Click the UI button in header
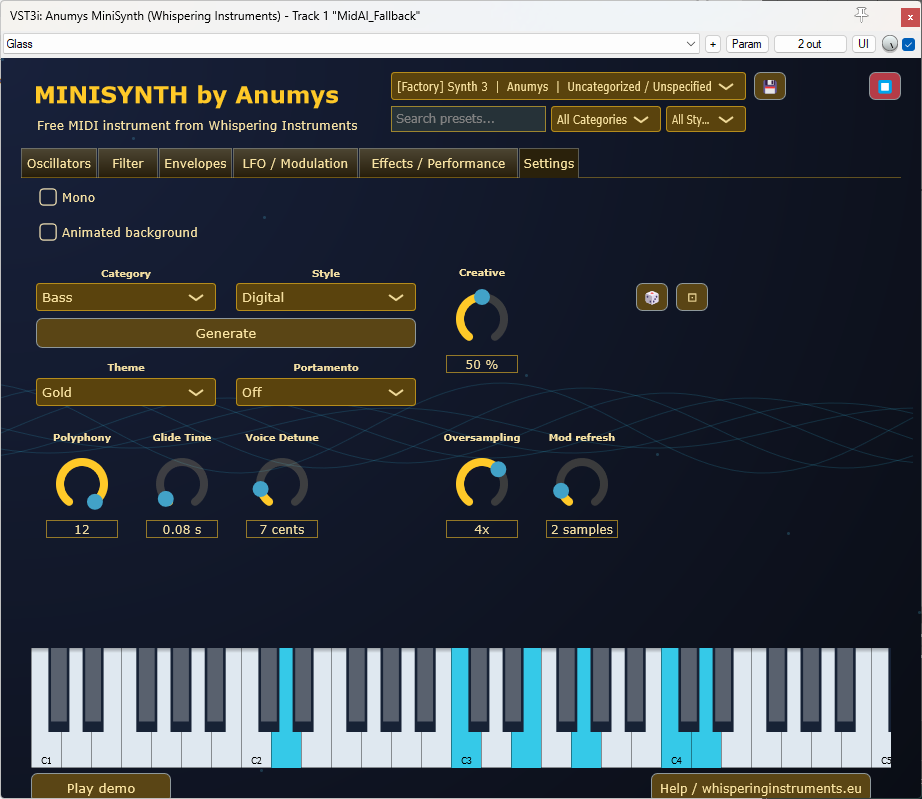 (x=863, y=44)
